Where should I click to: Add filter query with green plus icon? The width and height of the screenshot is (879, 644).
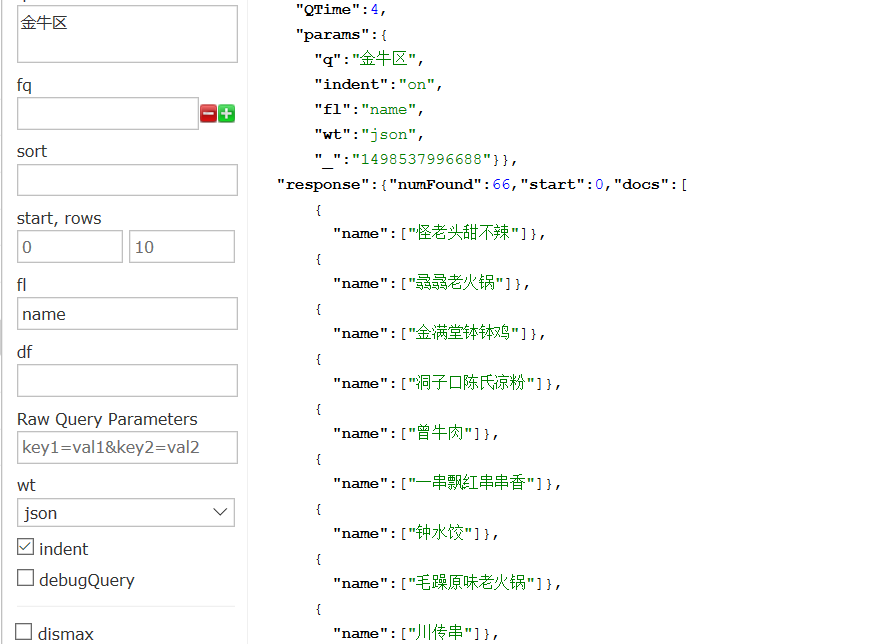226,114
